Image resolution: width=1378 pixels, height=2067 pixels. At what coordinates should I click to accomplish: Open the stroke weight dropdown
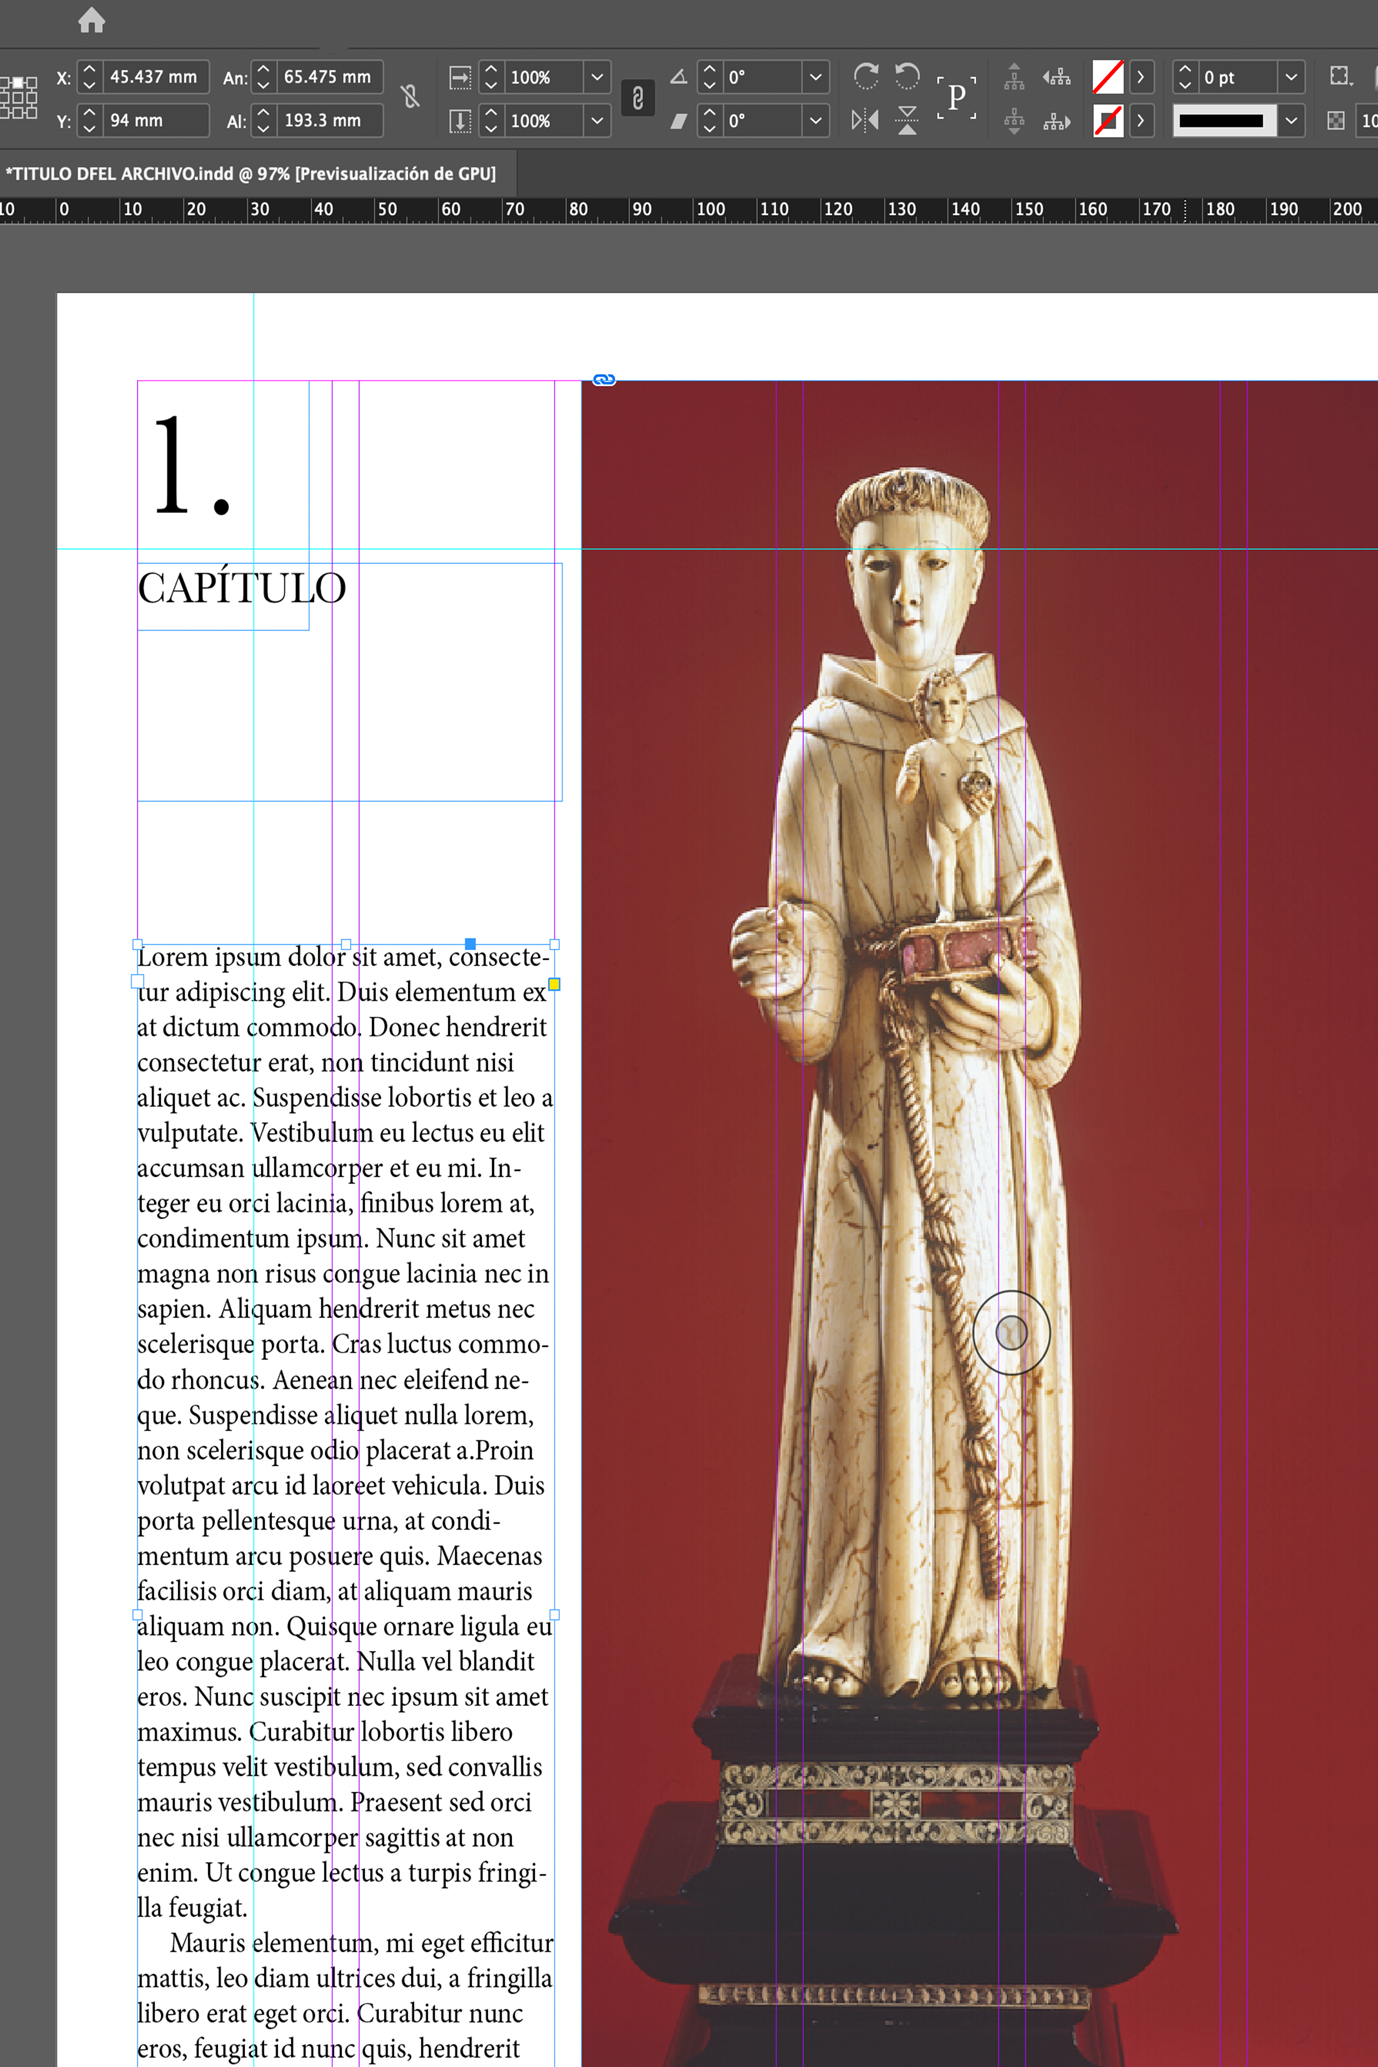[1292, 77]
